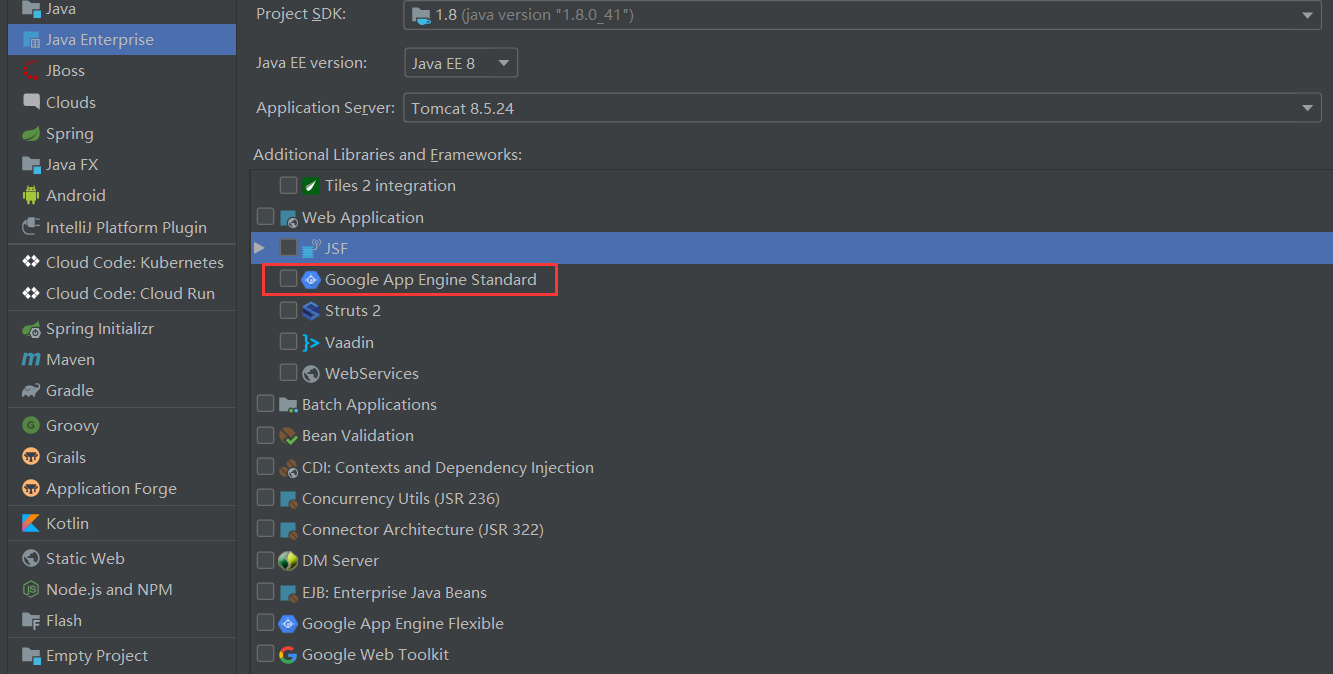Check the Web Application framework box
The height and width of the screenshot is (674, 1333).
(x=265, y=217)
